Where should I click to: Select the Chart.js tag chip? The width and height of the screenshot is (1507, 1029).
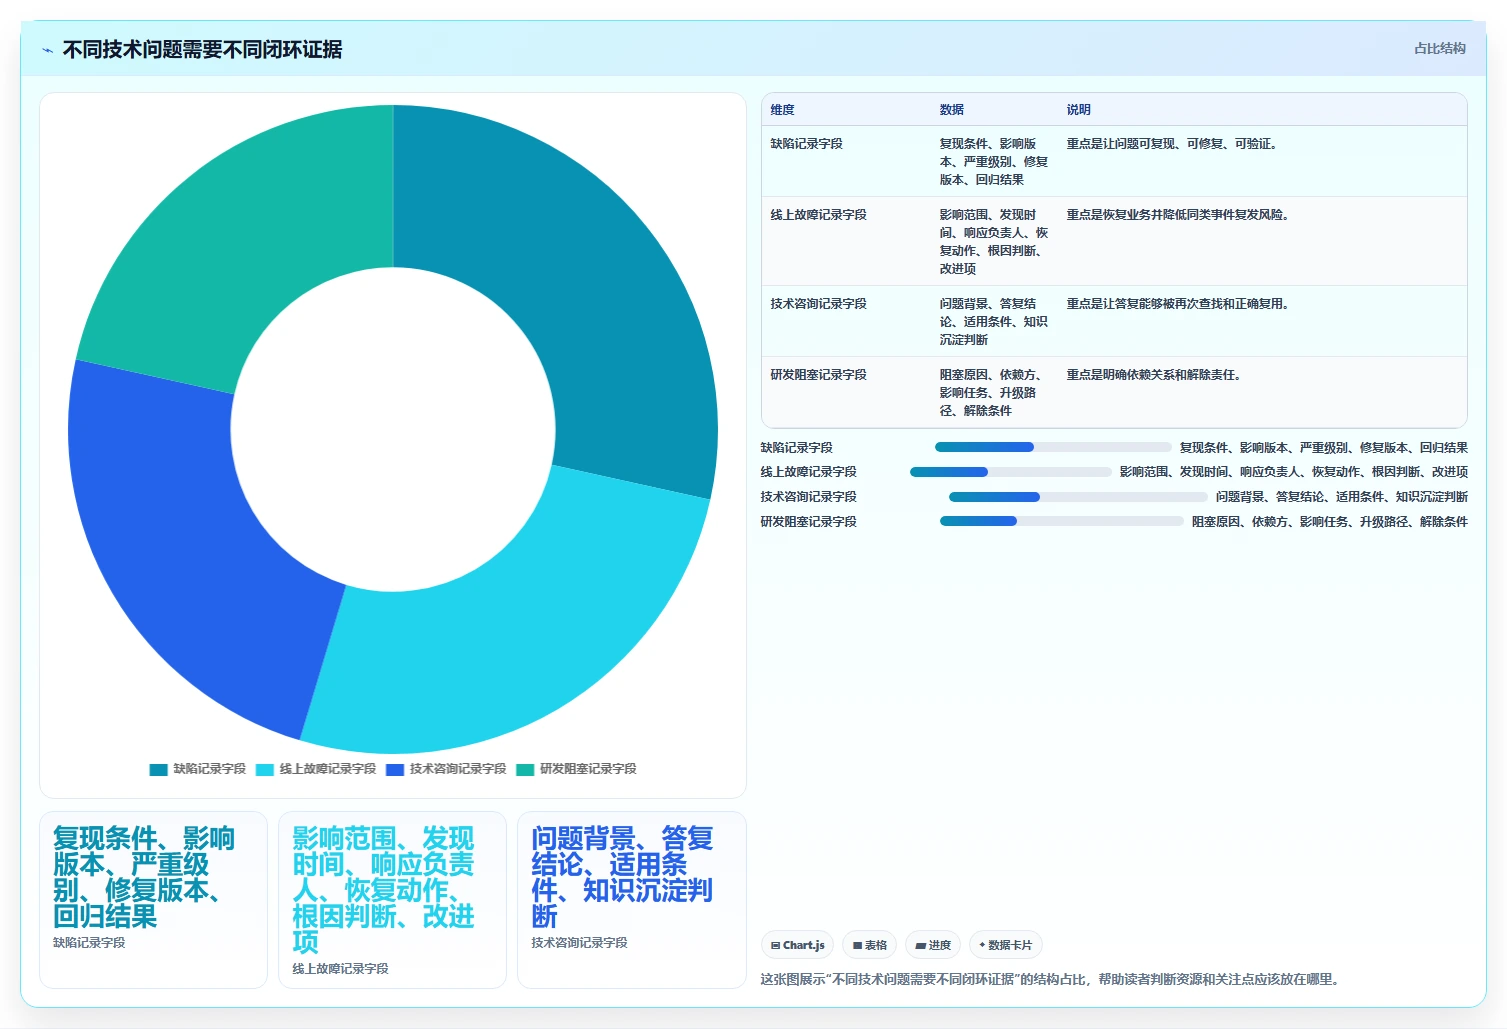coord(797,945)
